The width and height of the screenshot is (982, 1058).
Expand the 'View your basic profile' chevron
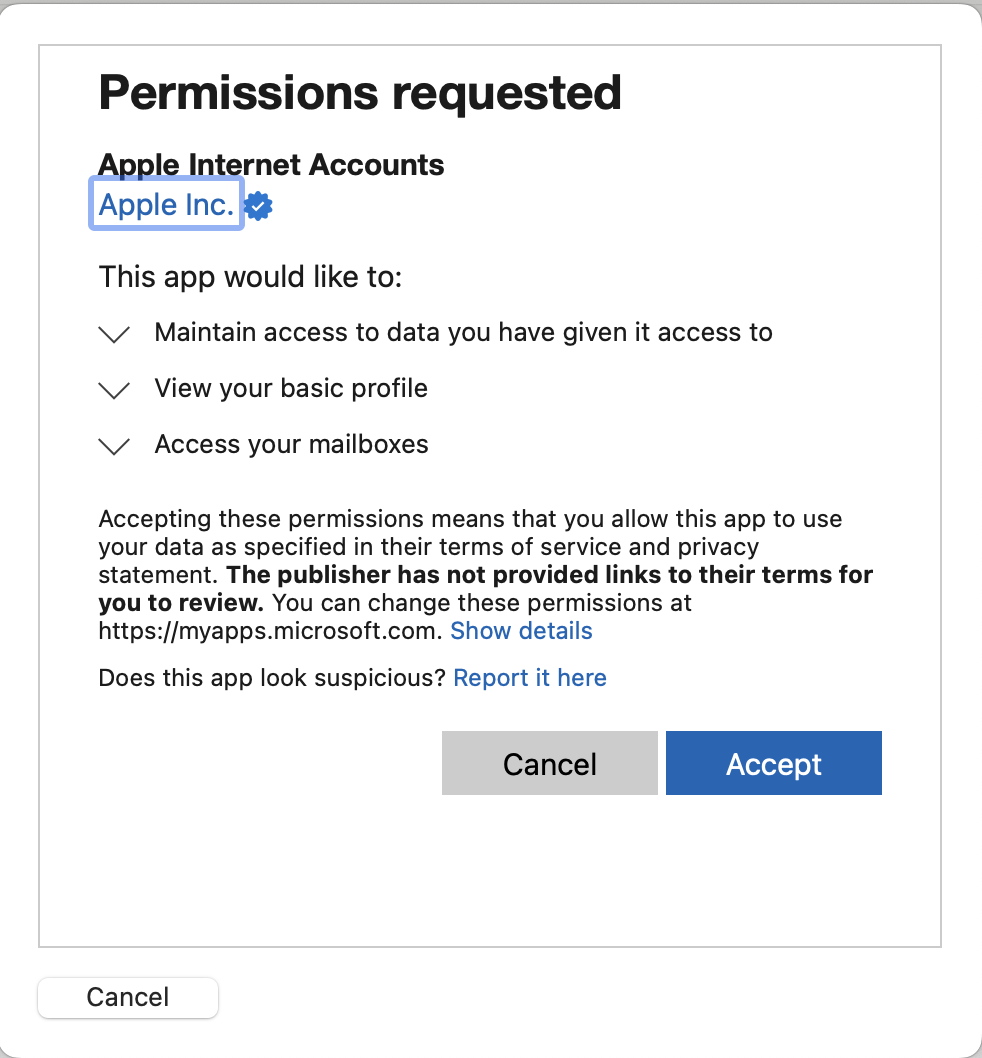point(116,390)
